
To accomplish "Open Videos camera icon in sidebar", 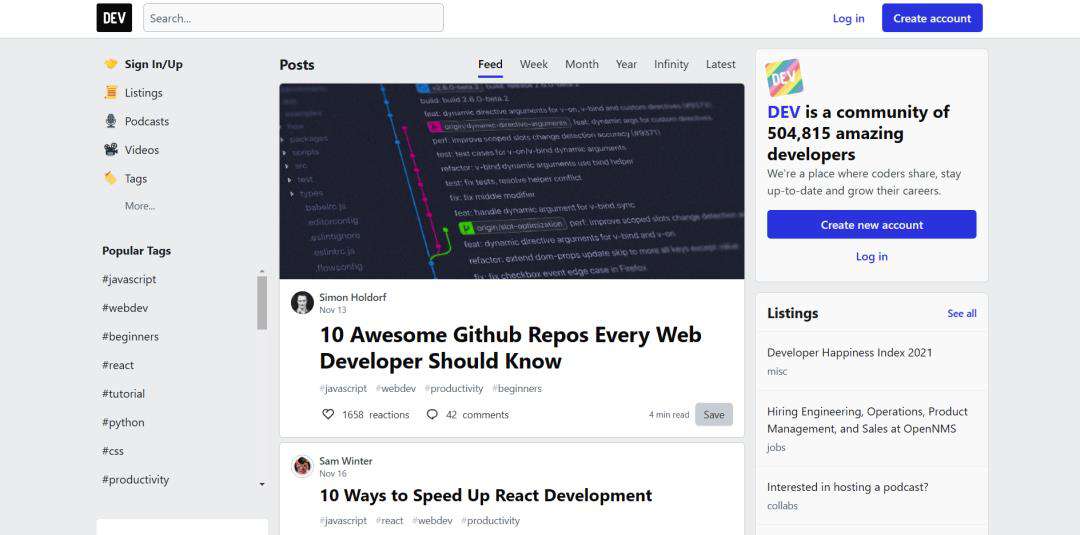I will coord(110,149).
